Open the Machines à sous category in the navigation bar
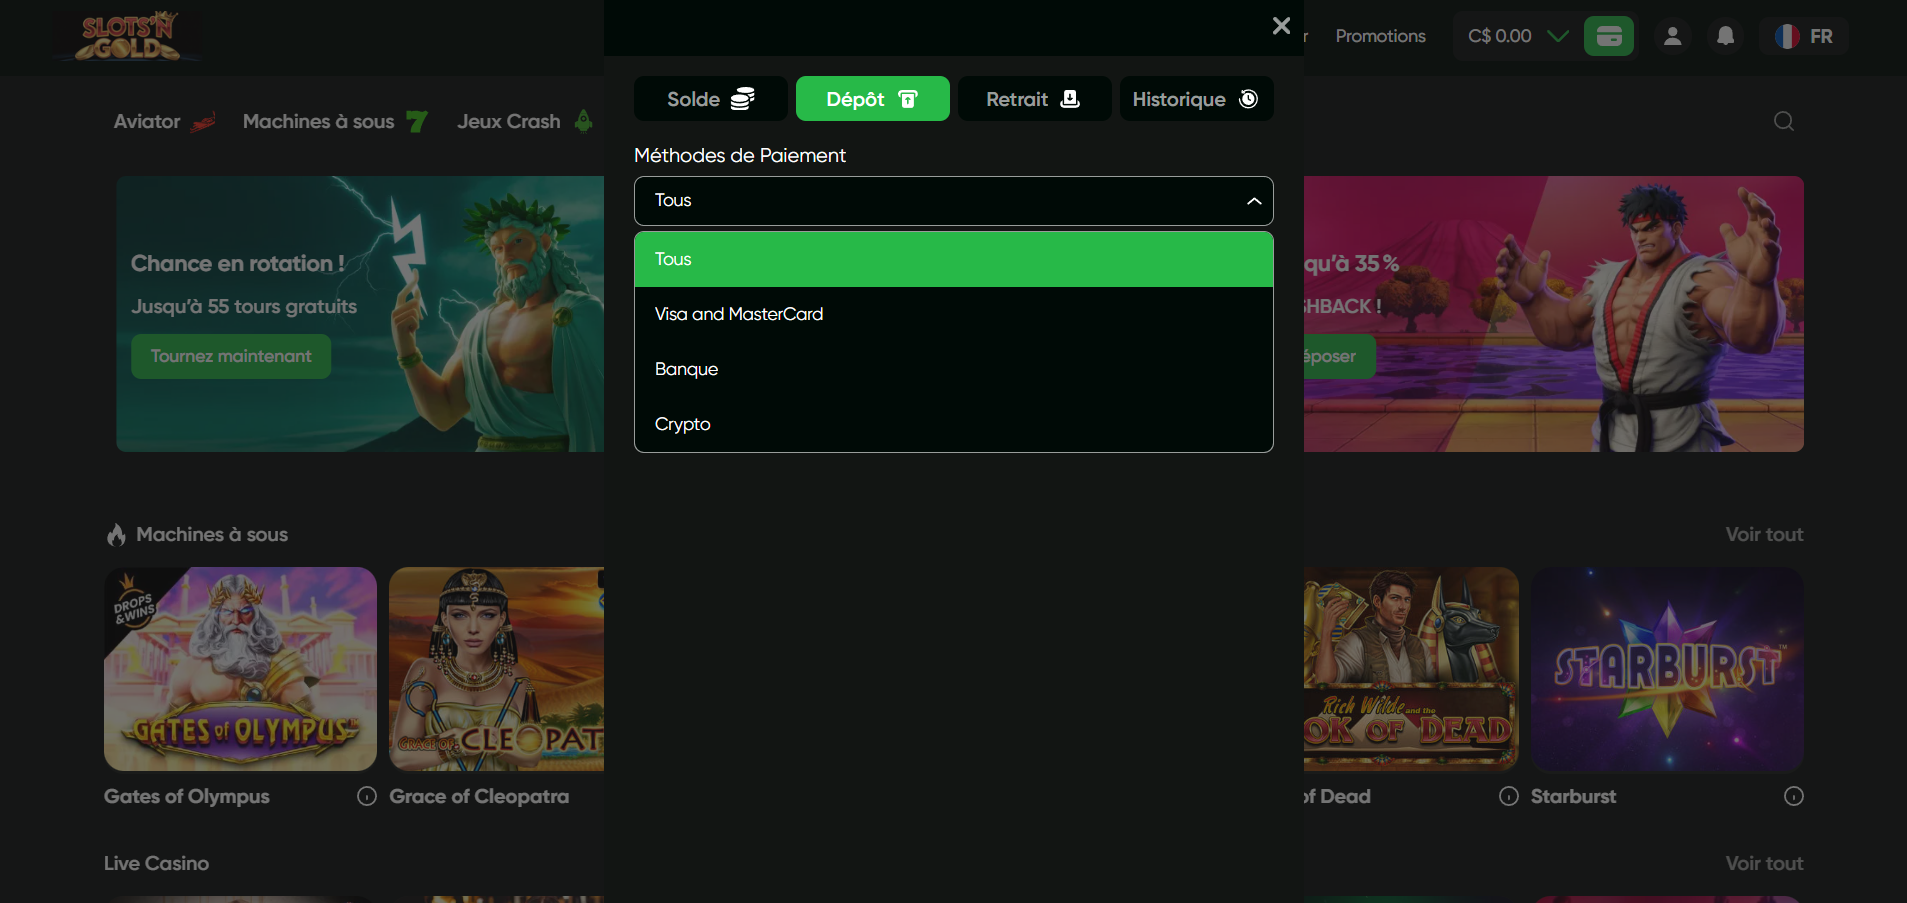 tap(335, 122)
